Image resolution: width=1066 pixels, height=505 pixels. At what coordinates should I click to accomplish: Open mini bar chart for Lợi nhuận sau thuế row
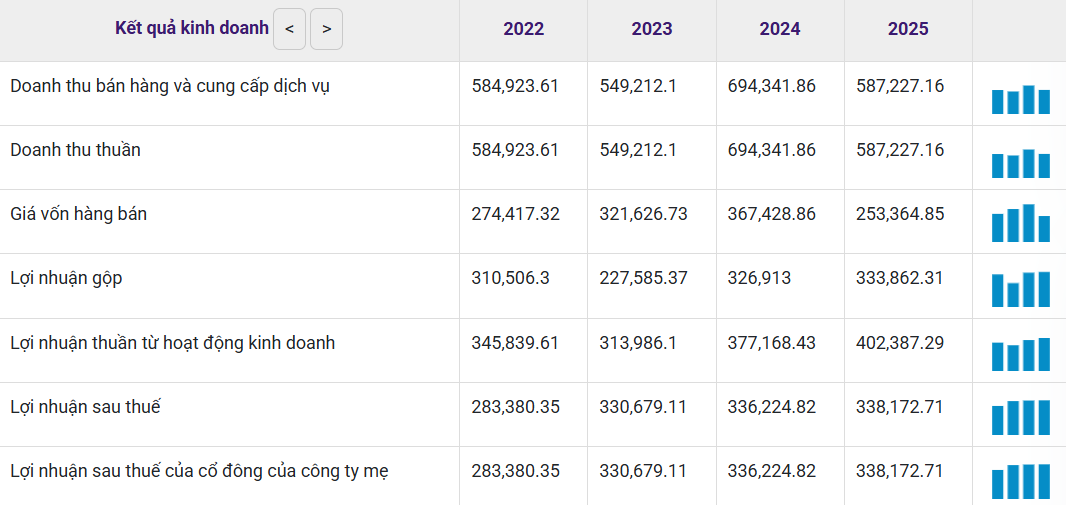tap(1020, 417)
